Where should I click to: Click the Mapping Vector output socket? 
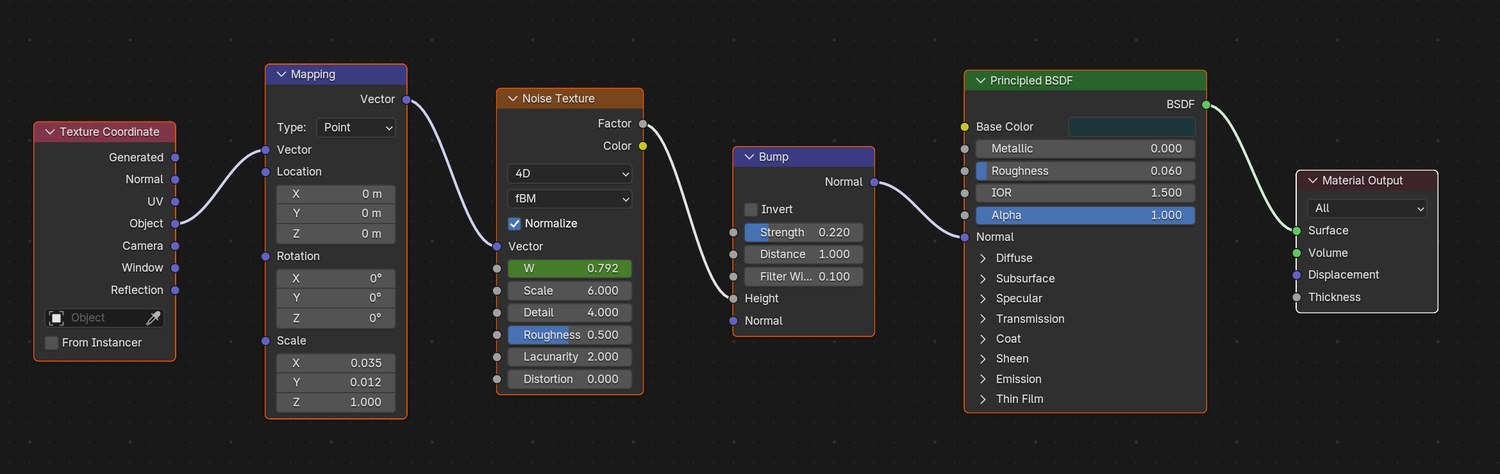(406, 99)
